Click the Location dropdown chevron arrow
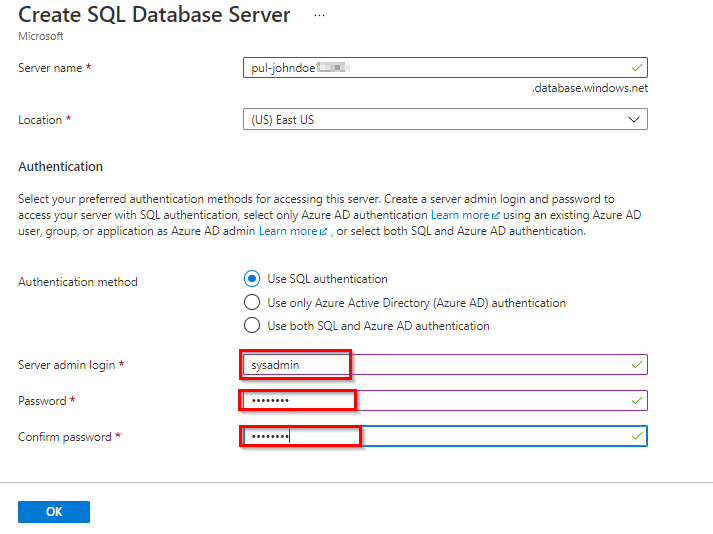The image size is (713, 534). (x=634, y=120)
